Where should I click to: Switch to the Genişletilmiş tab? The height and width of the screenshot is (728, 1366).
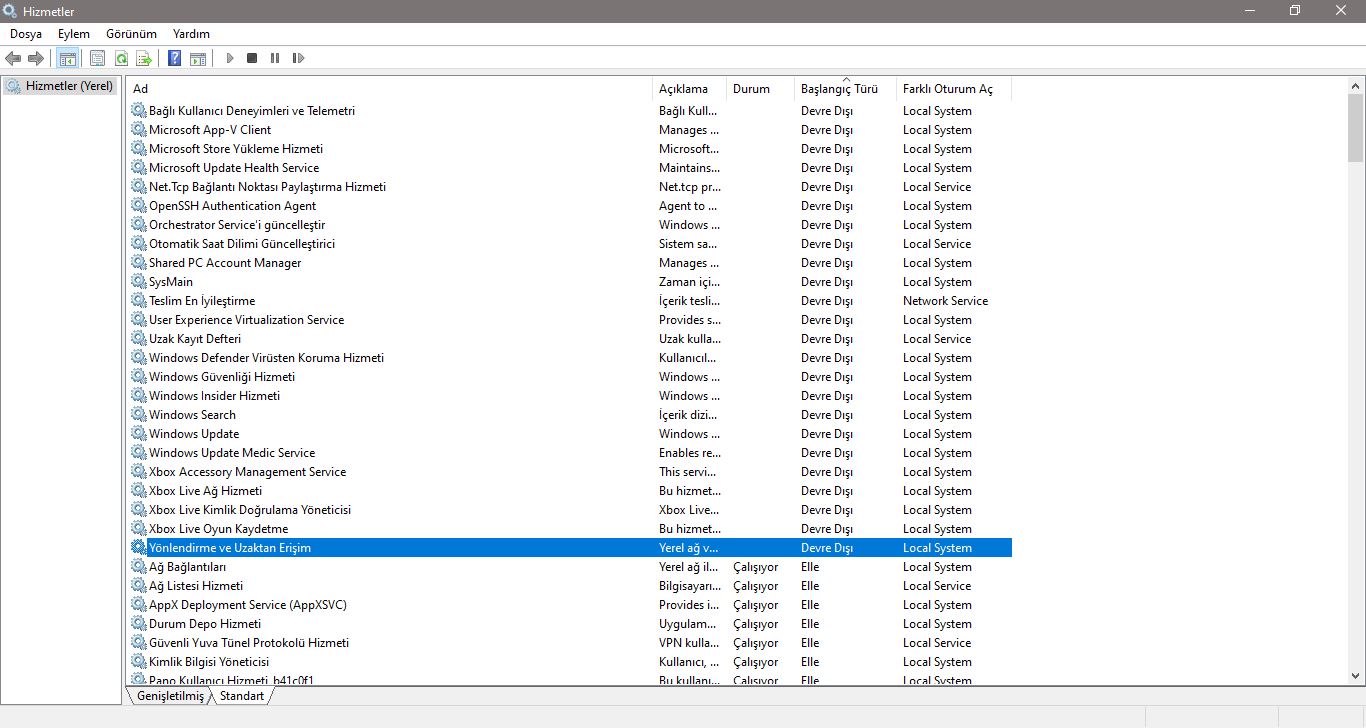(170, 696)
